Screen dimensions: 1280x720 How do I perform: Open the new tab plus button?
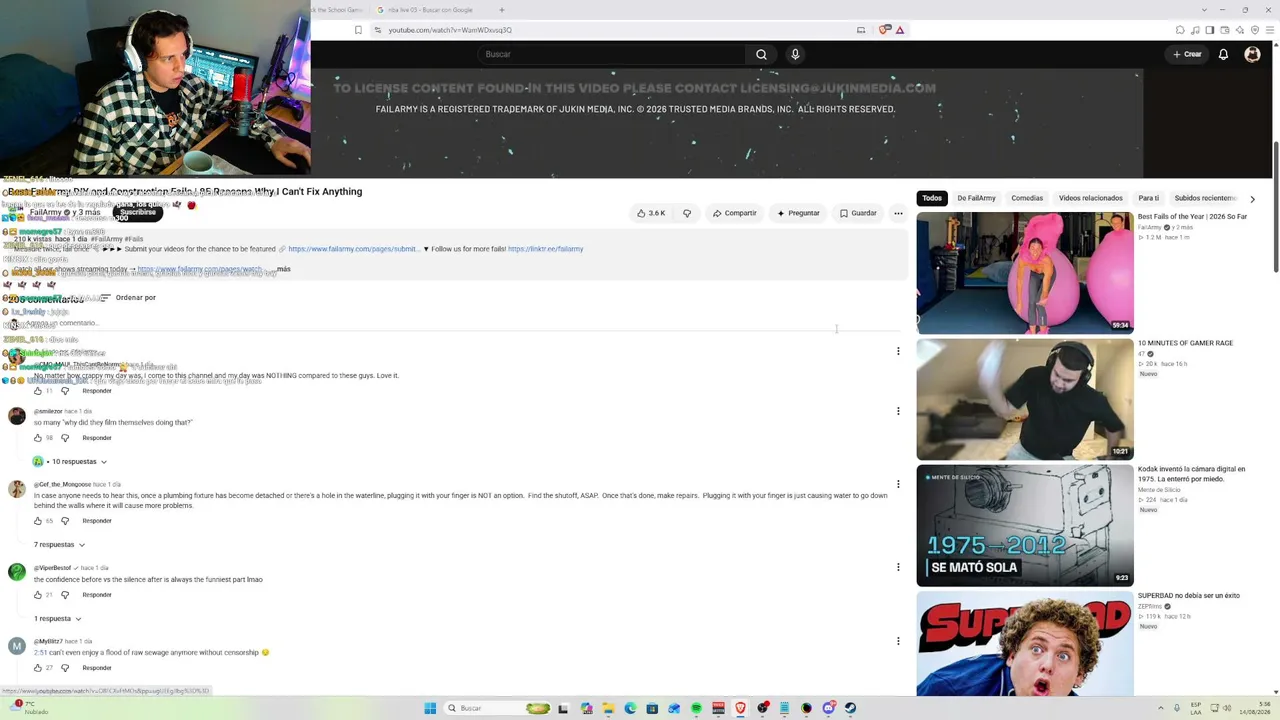[x=502, y=10]
